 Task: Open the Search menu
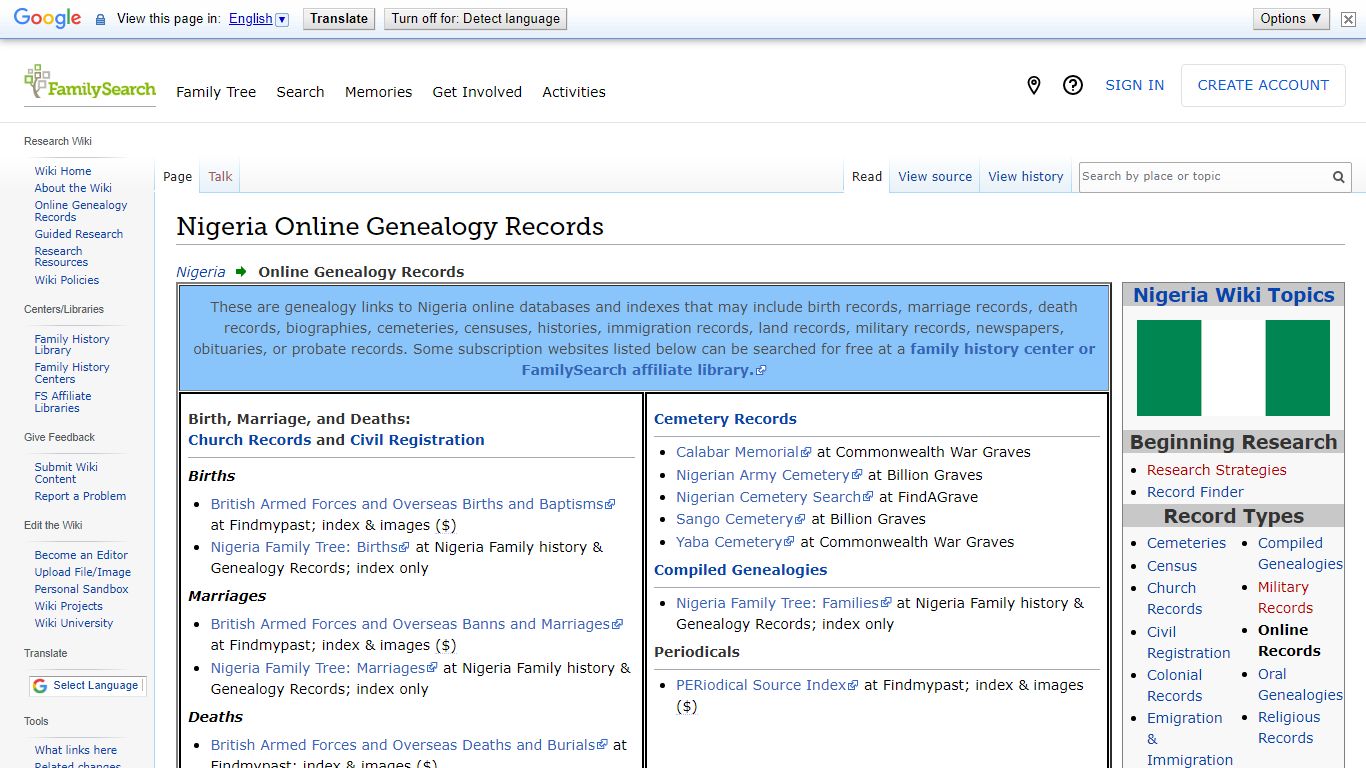(300, 92)
